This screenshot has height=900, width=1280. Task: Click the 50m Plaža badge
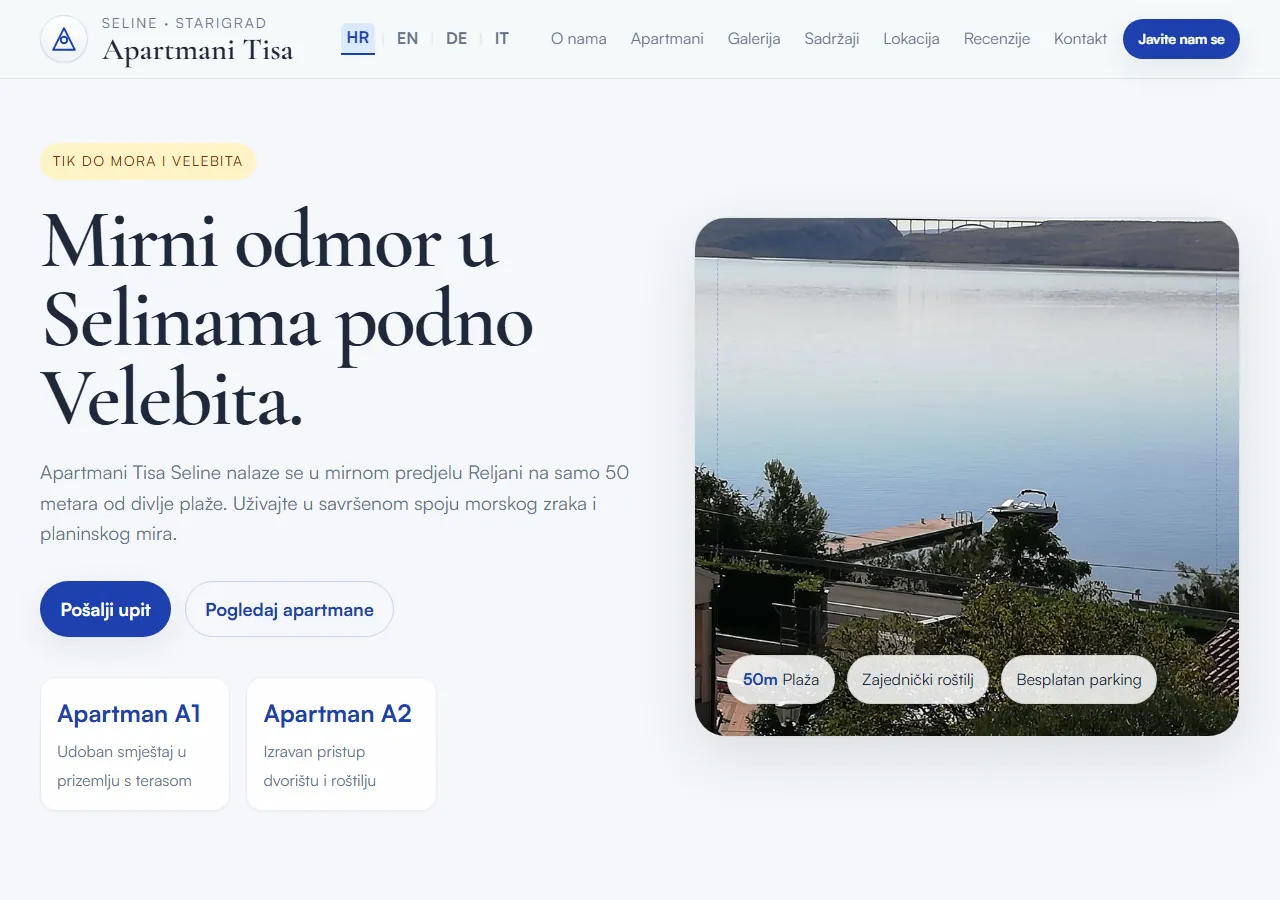tap(781, 680)
